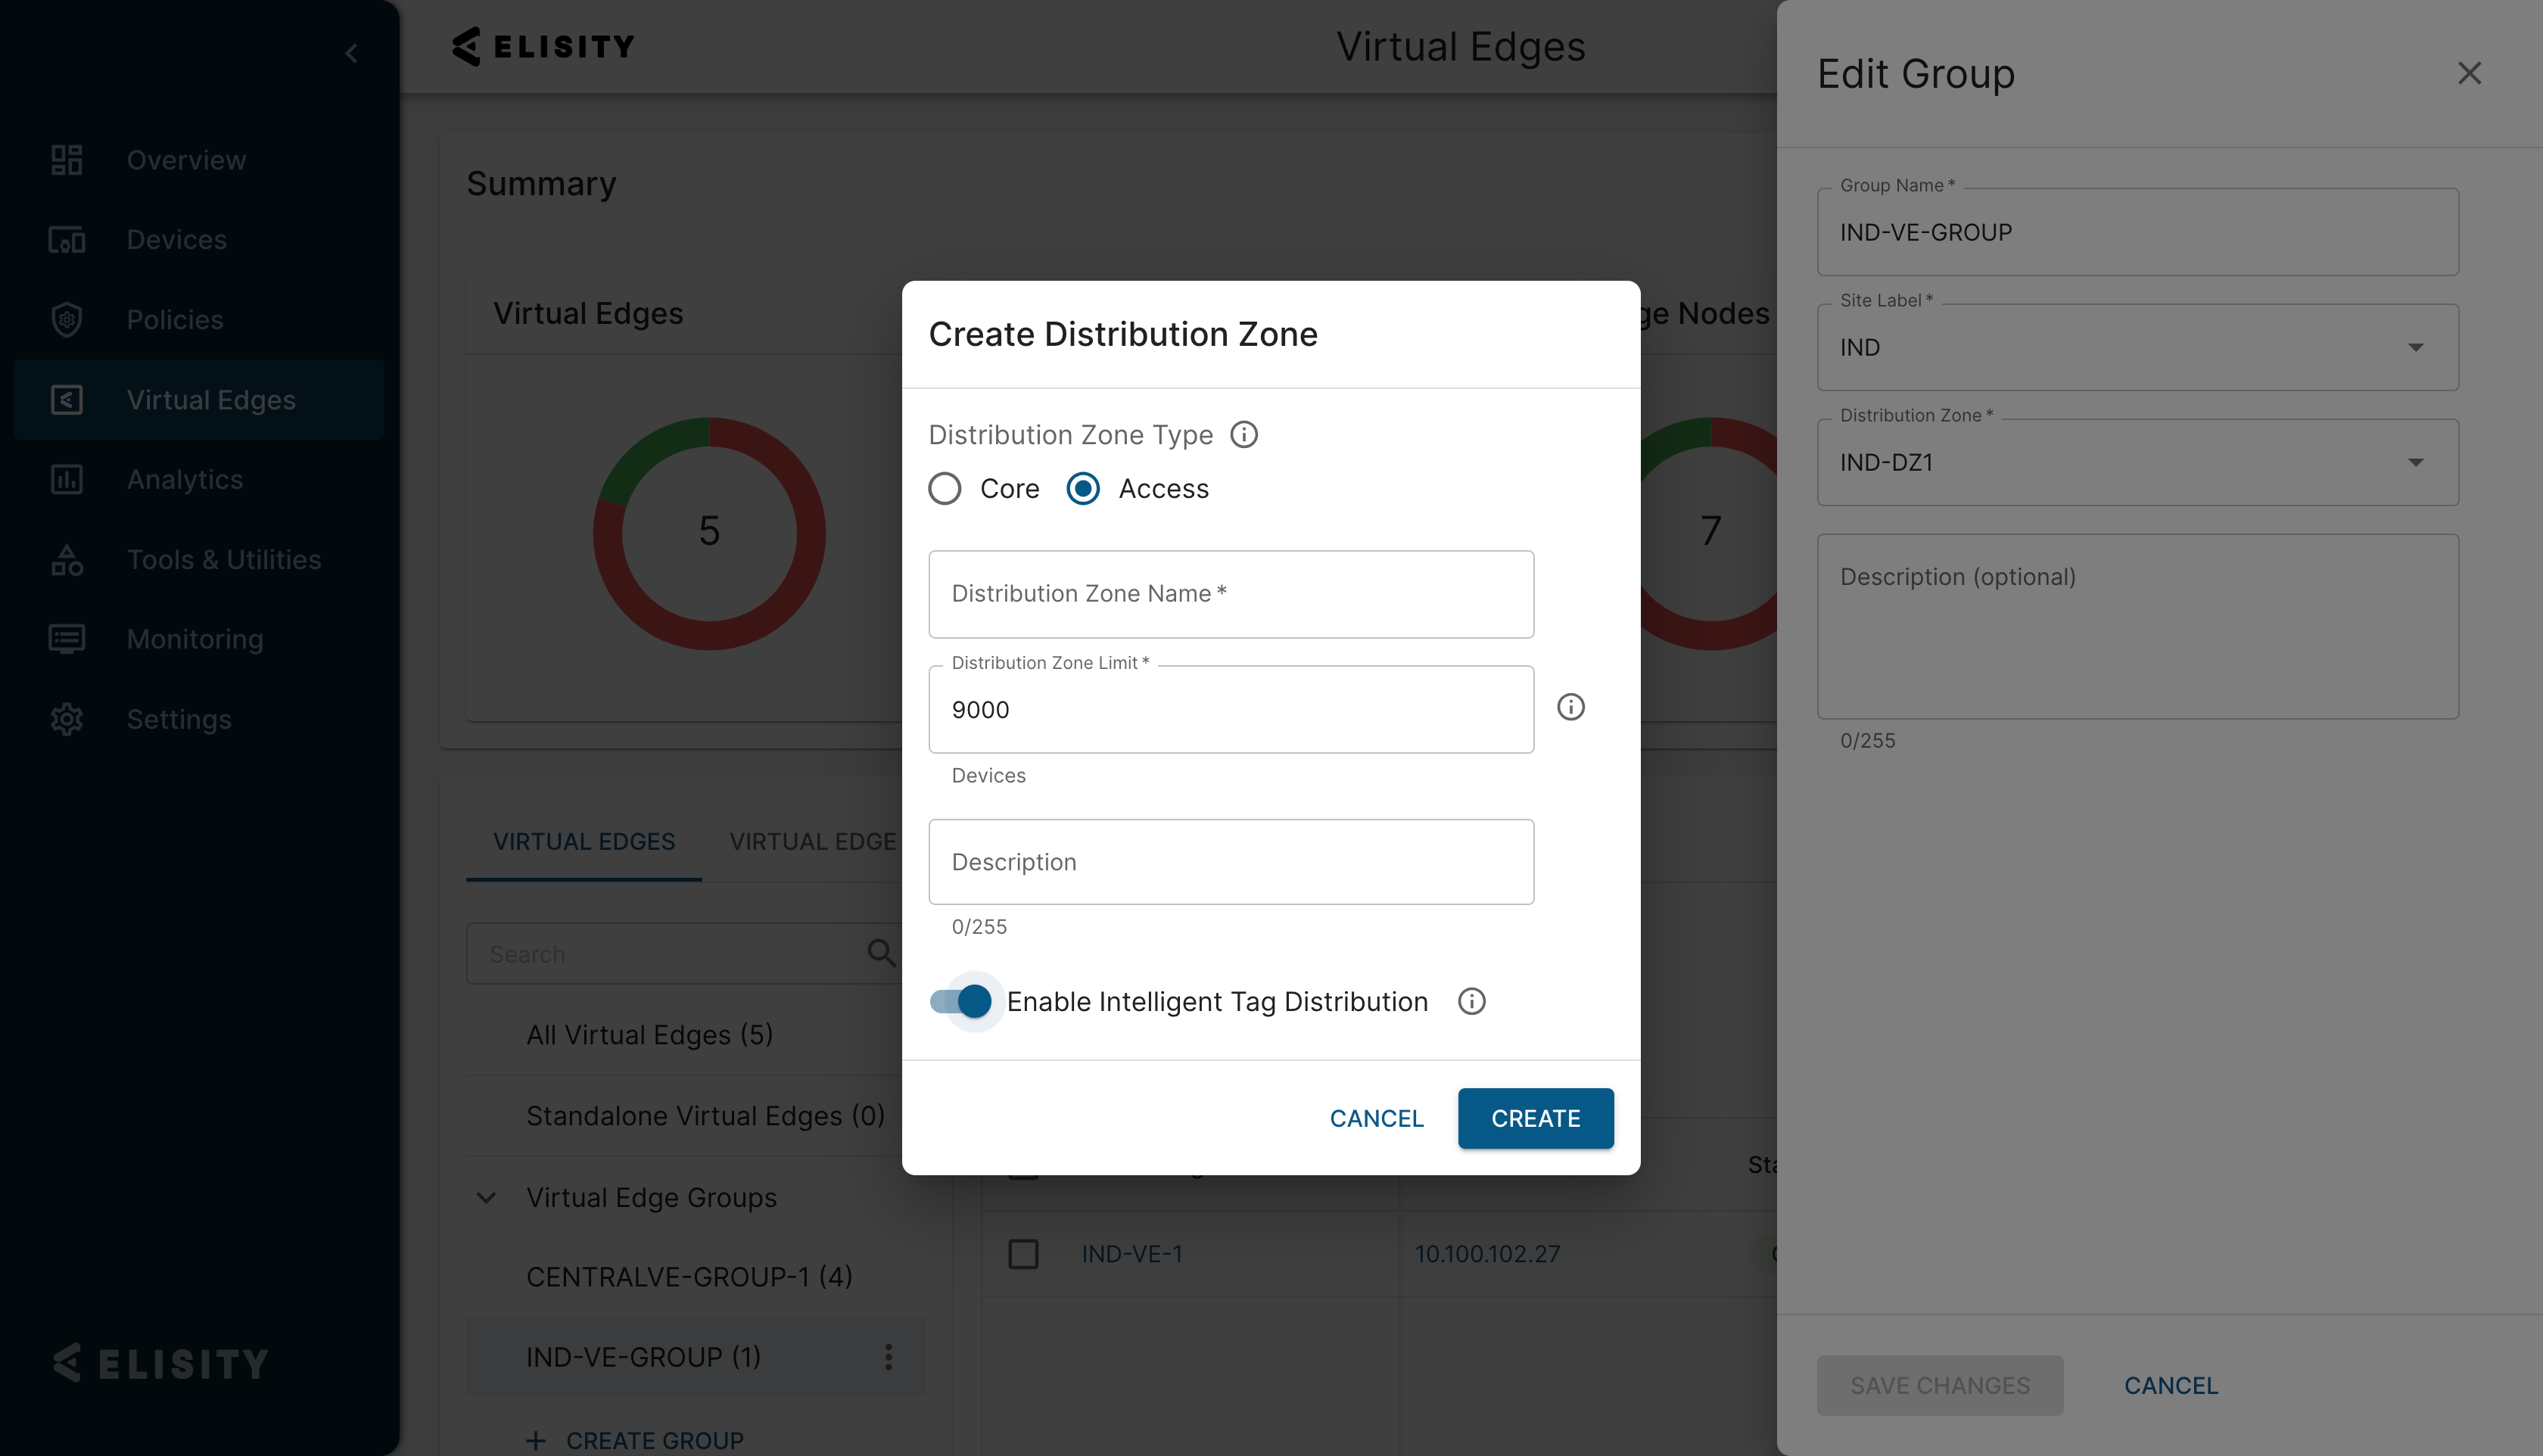The image size is (2543, 1456).
Task: Select the Core radio button
Action: [945, 489]
